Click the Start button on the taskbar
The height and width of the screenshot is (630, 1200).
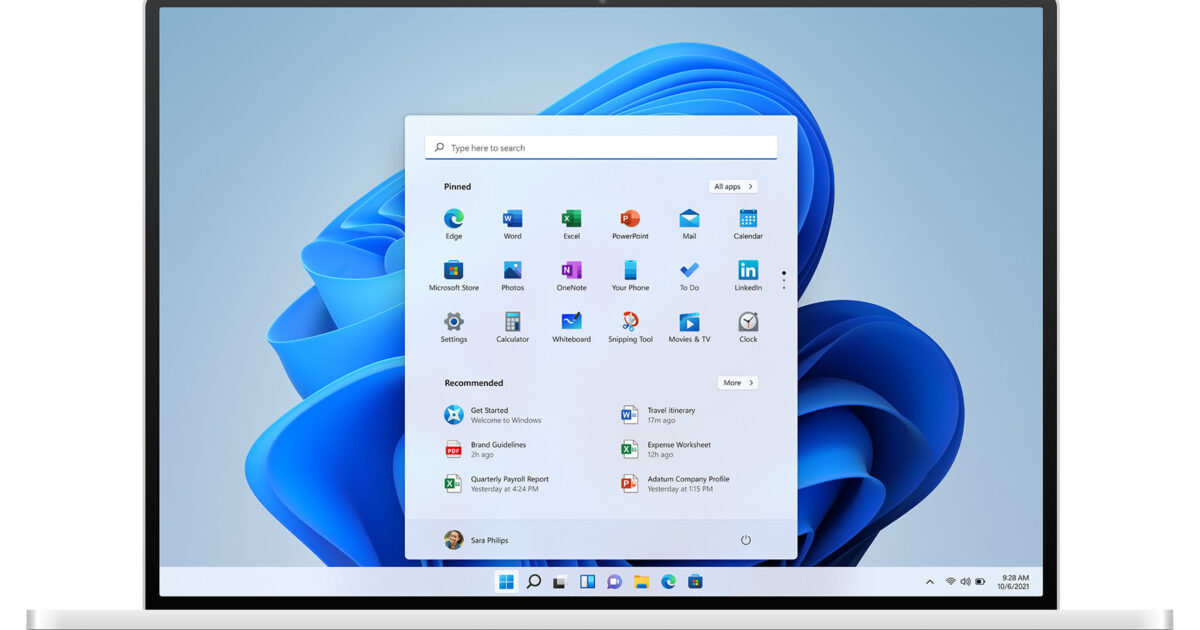coord(506,581)
